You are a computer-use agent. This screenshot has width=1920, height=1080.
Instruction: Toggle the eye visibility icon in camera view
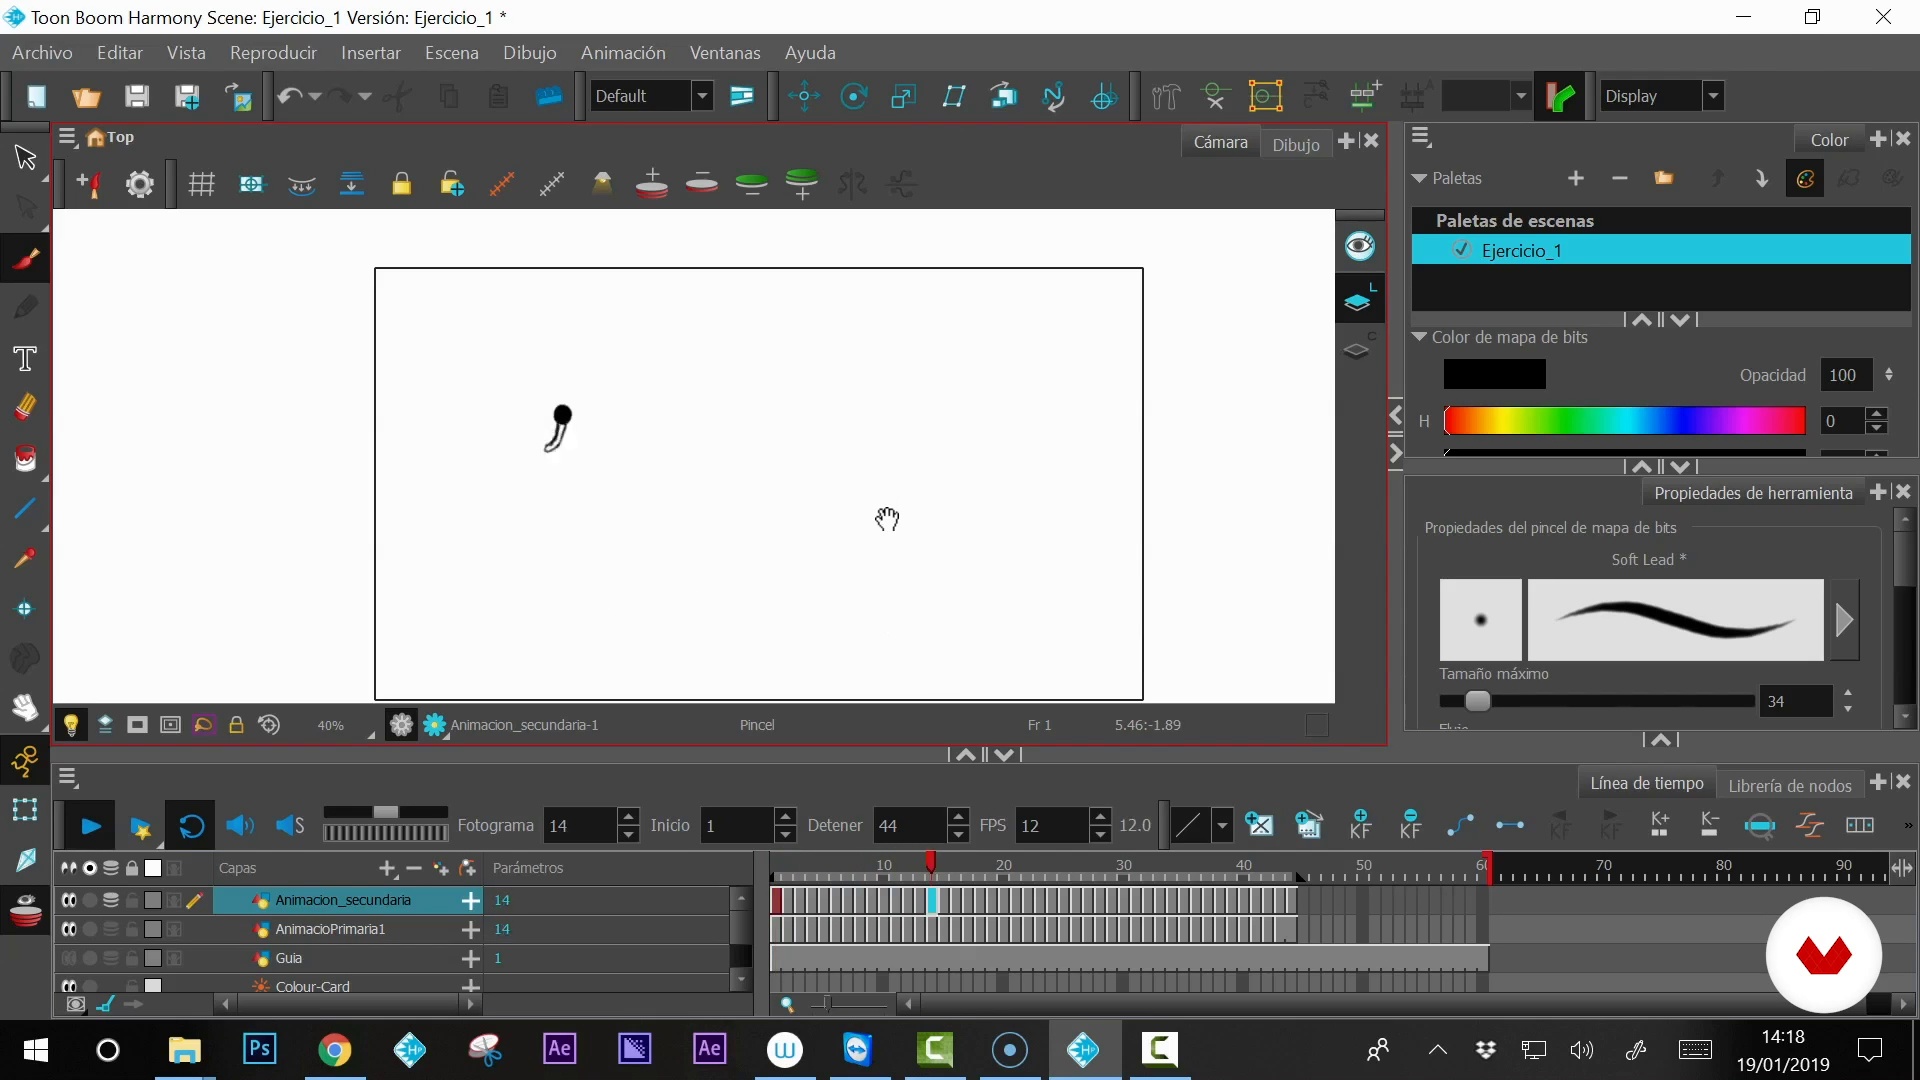click(x=1359, y=246)
